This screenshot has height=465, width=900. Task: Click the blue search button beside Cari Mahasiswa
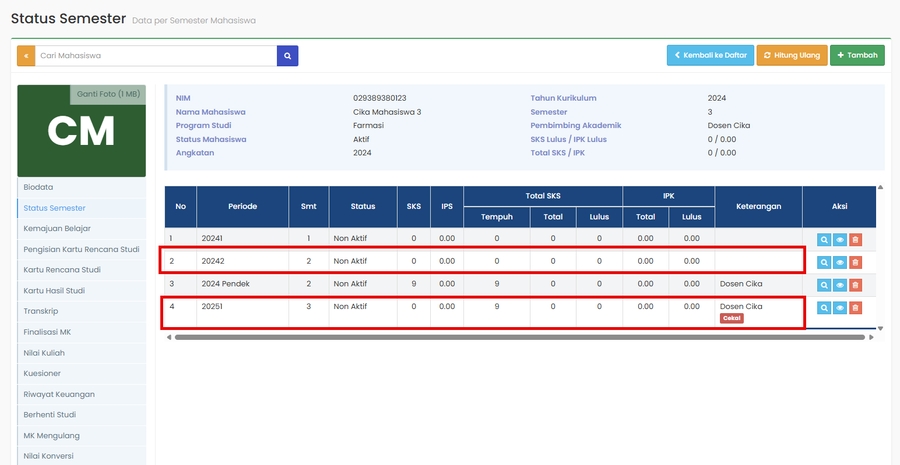click(x=287, y=56)
